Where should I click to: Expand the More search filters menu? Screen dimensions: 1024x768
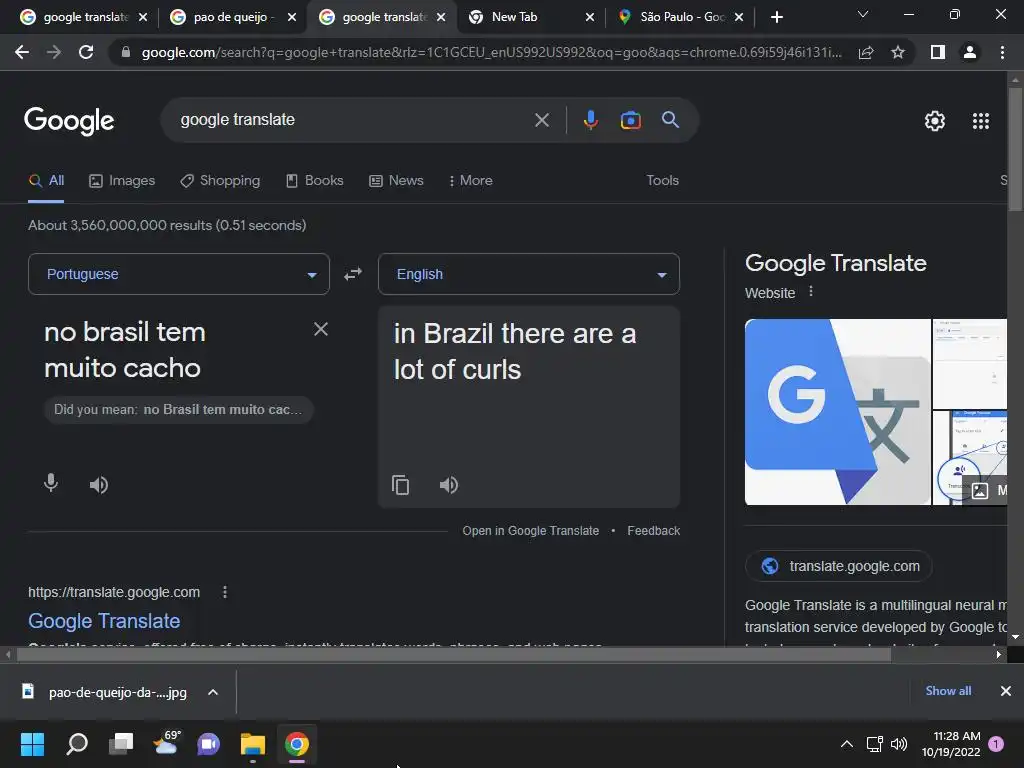(x=470, y=180)
